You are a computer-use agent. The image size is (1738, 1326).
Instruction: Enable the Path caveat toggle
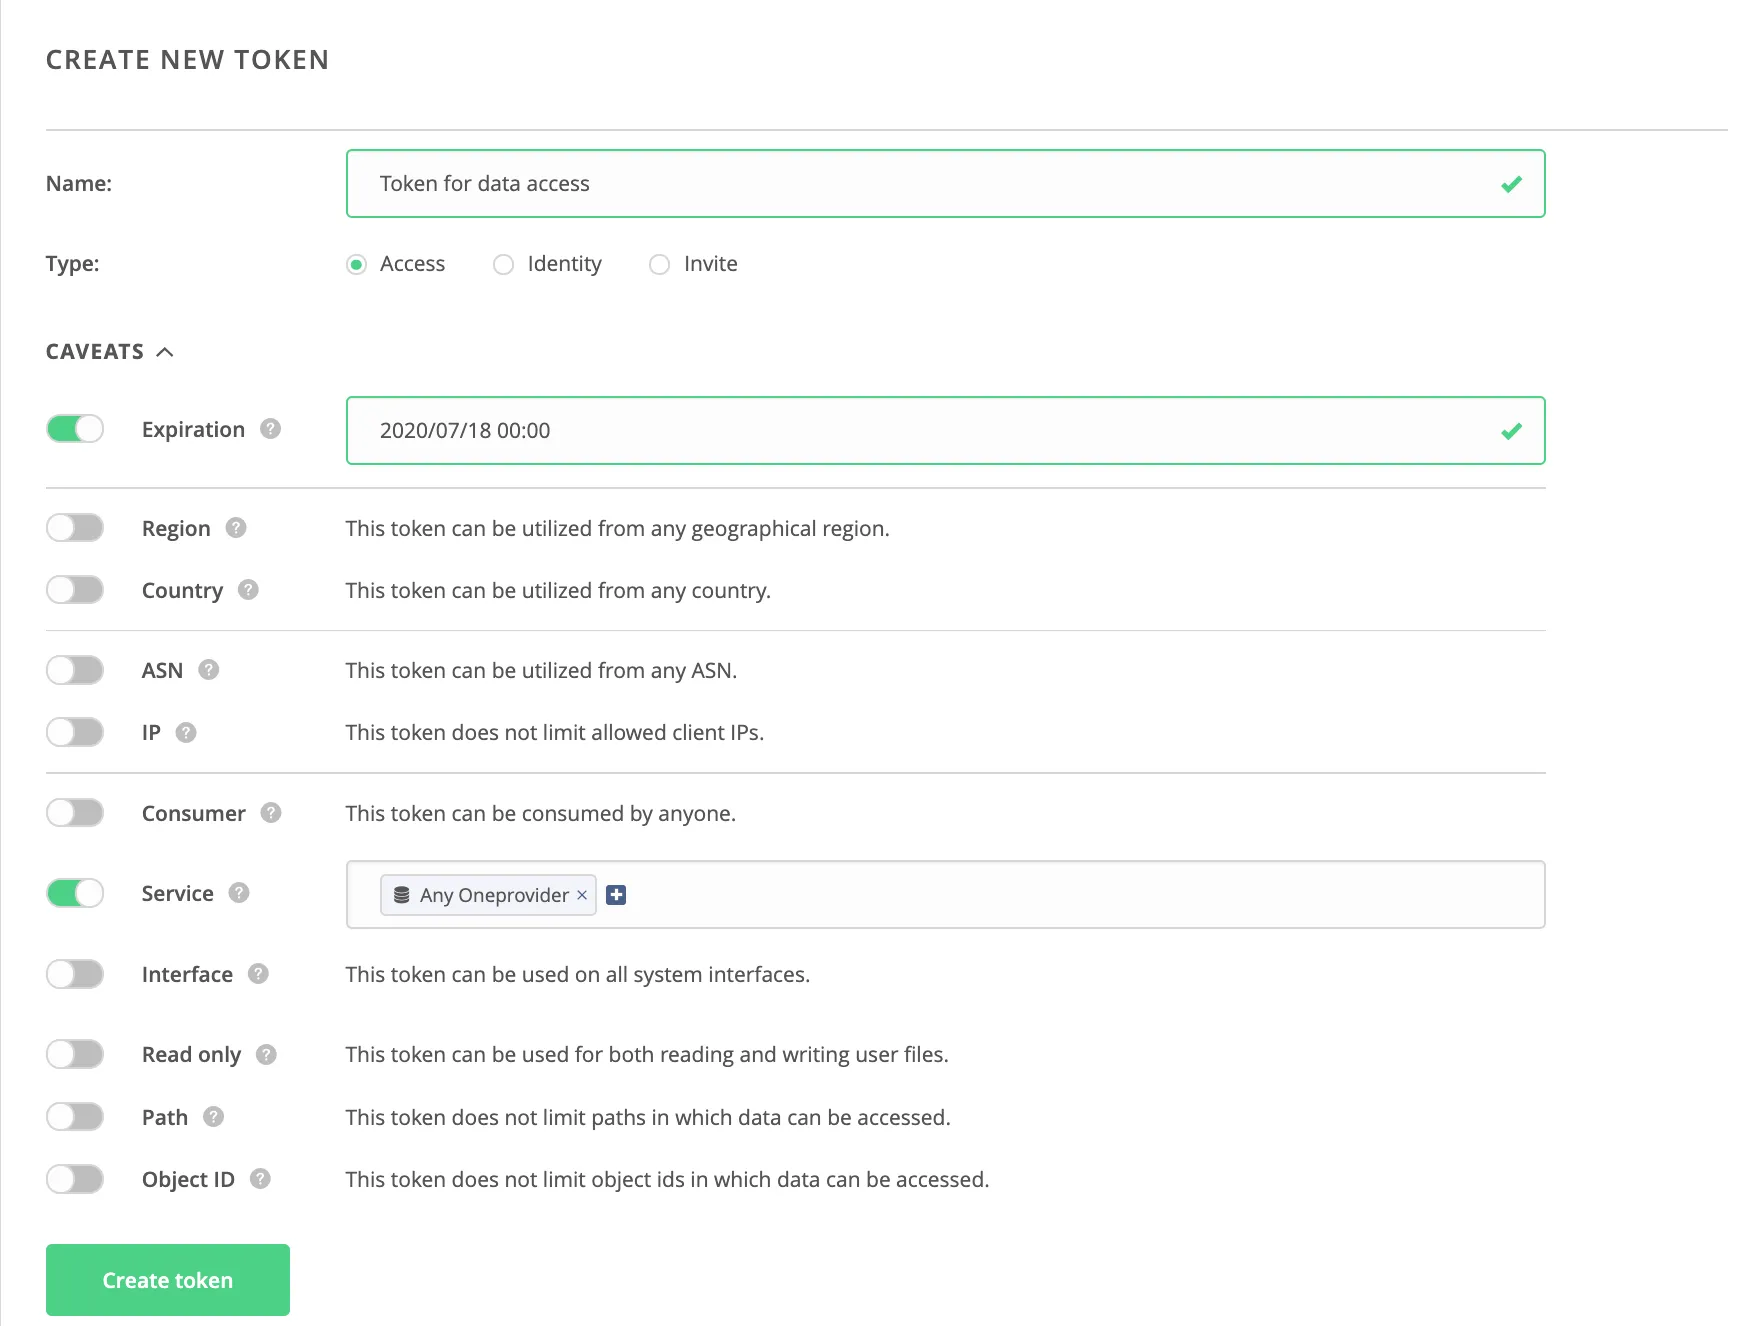pyautogui.click(x=75, y=1117)
